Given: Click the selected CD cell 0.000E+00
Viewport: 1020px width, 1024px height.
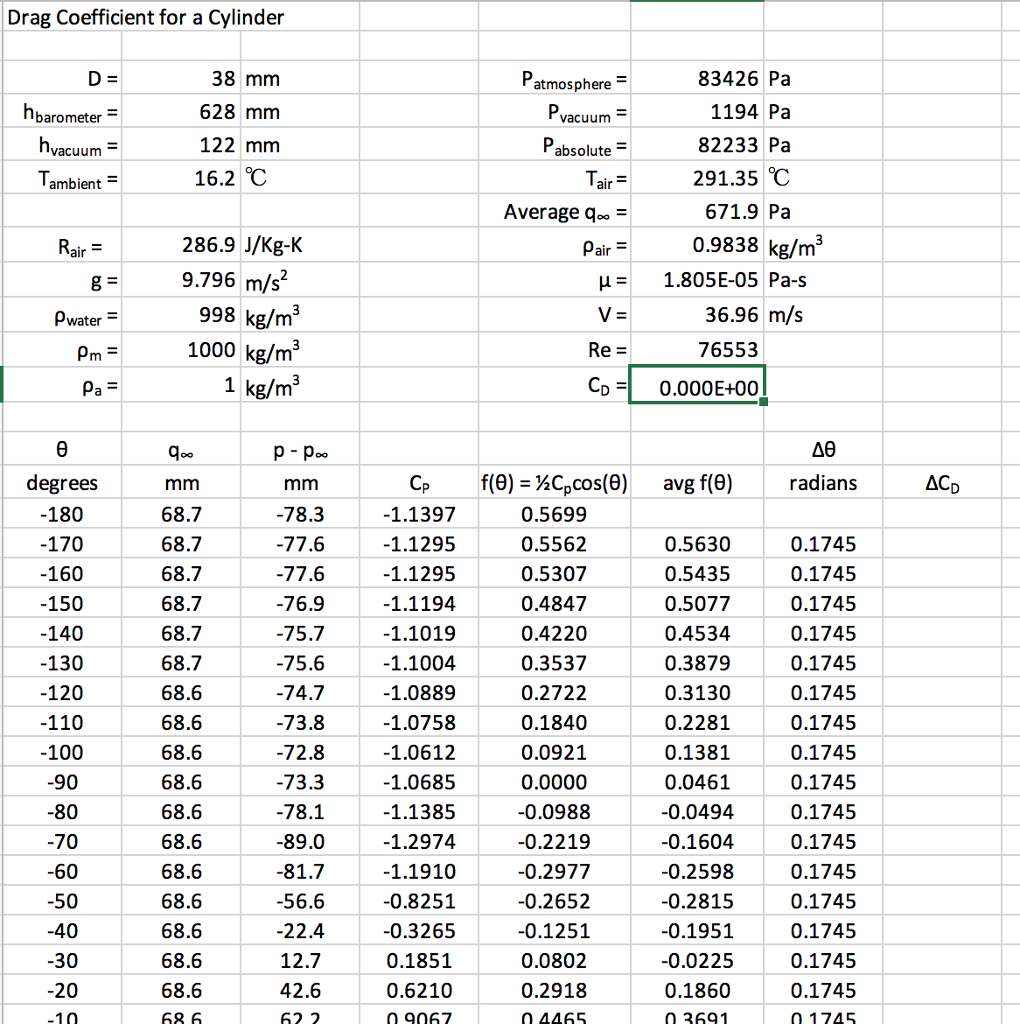Looking at the screenshot, I should pos(697,385).
